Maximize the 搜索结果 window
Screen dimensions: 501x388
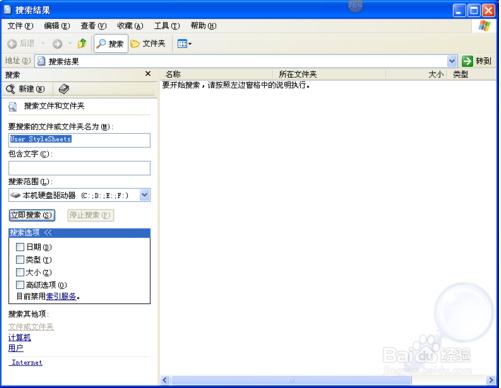coord(474,11)
